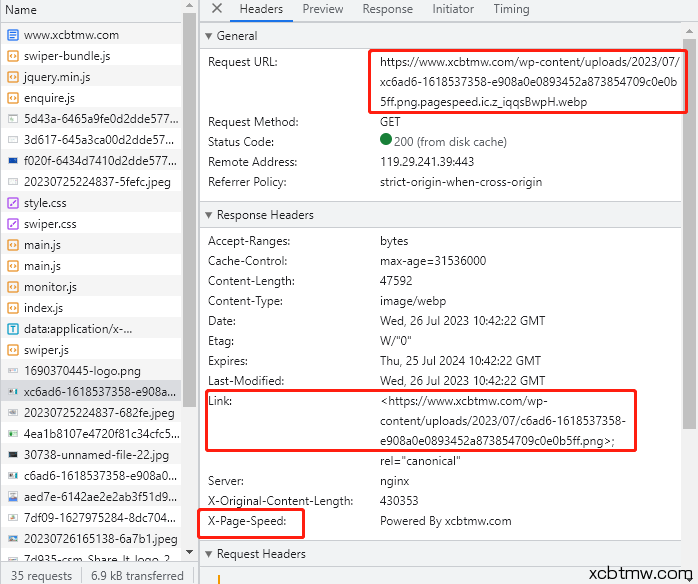
Task: Click script icon next to jquery.min.js
Action: pyautogui.click(x=13, y=77)
